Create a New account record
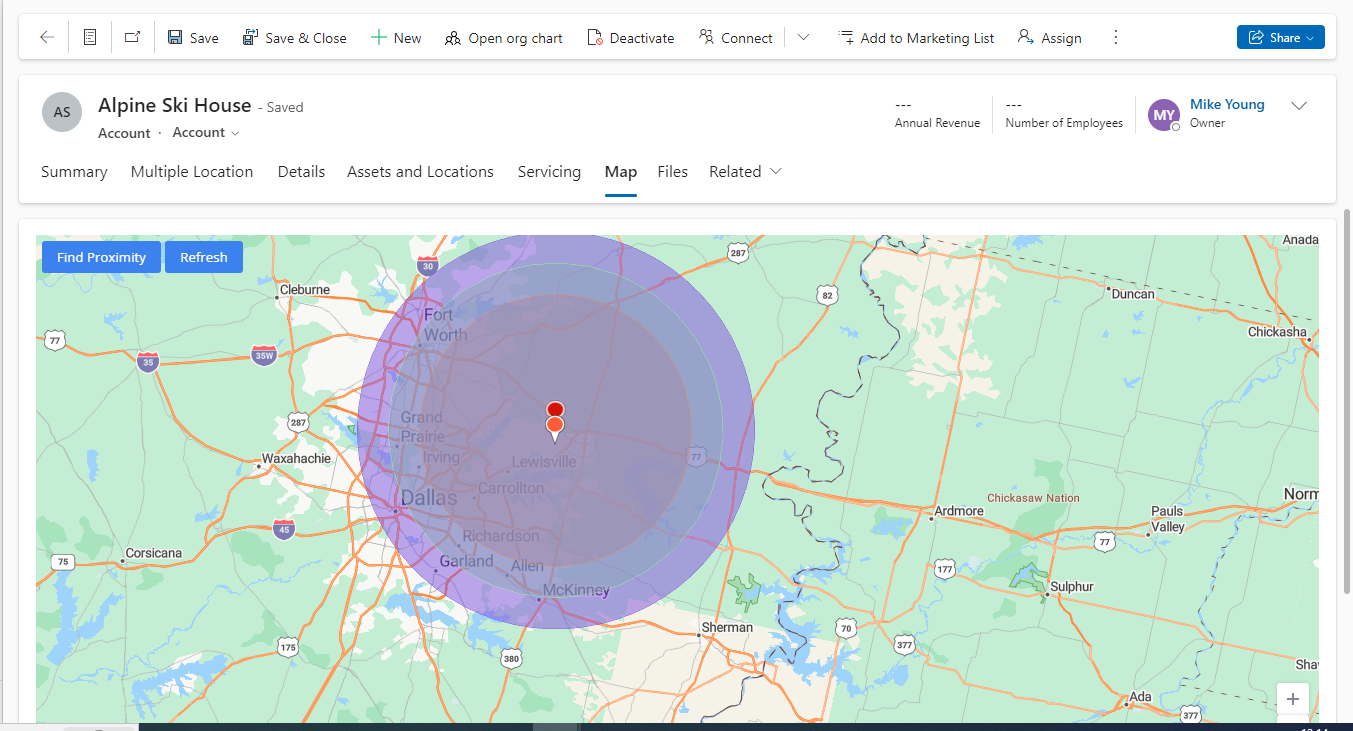Screen dimensions: 1353x731 click(396, 38)
